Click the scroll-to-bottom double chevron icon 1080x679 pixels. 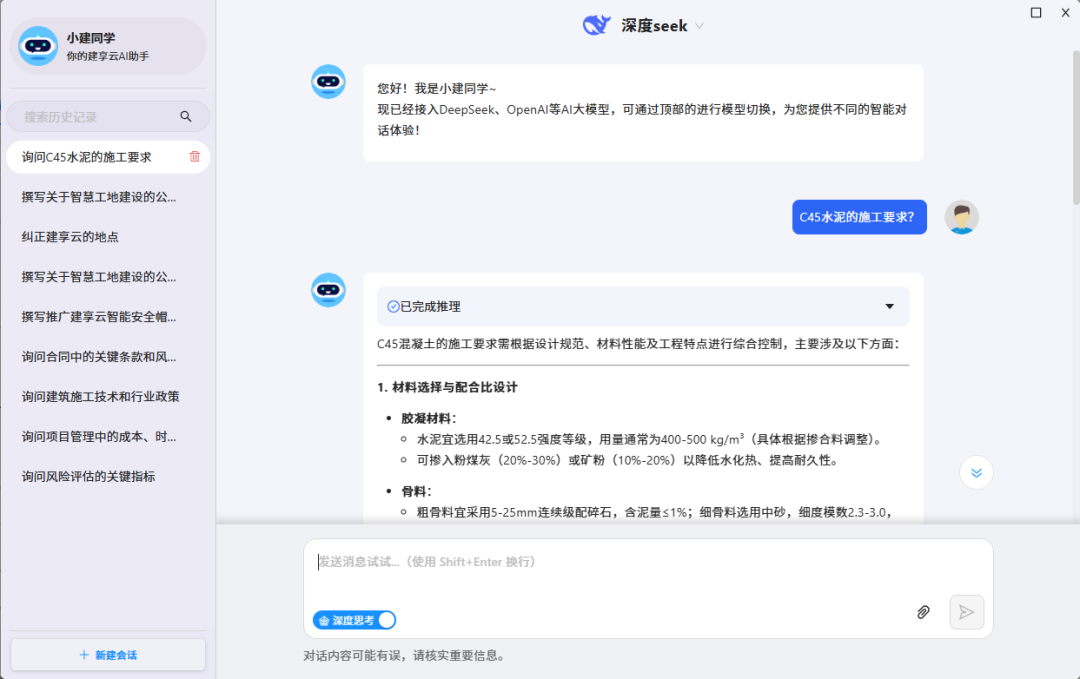click(976, 473)
